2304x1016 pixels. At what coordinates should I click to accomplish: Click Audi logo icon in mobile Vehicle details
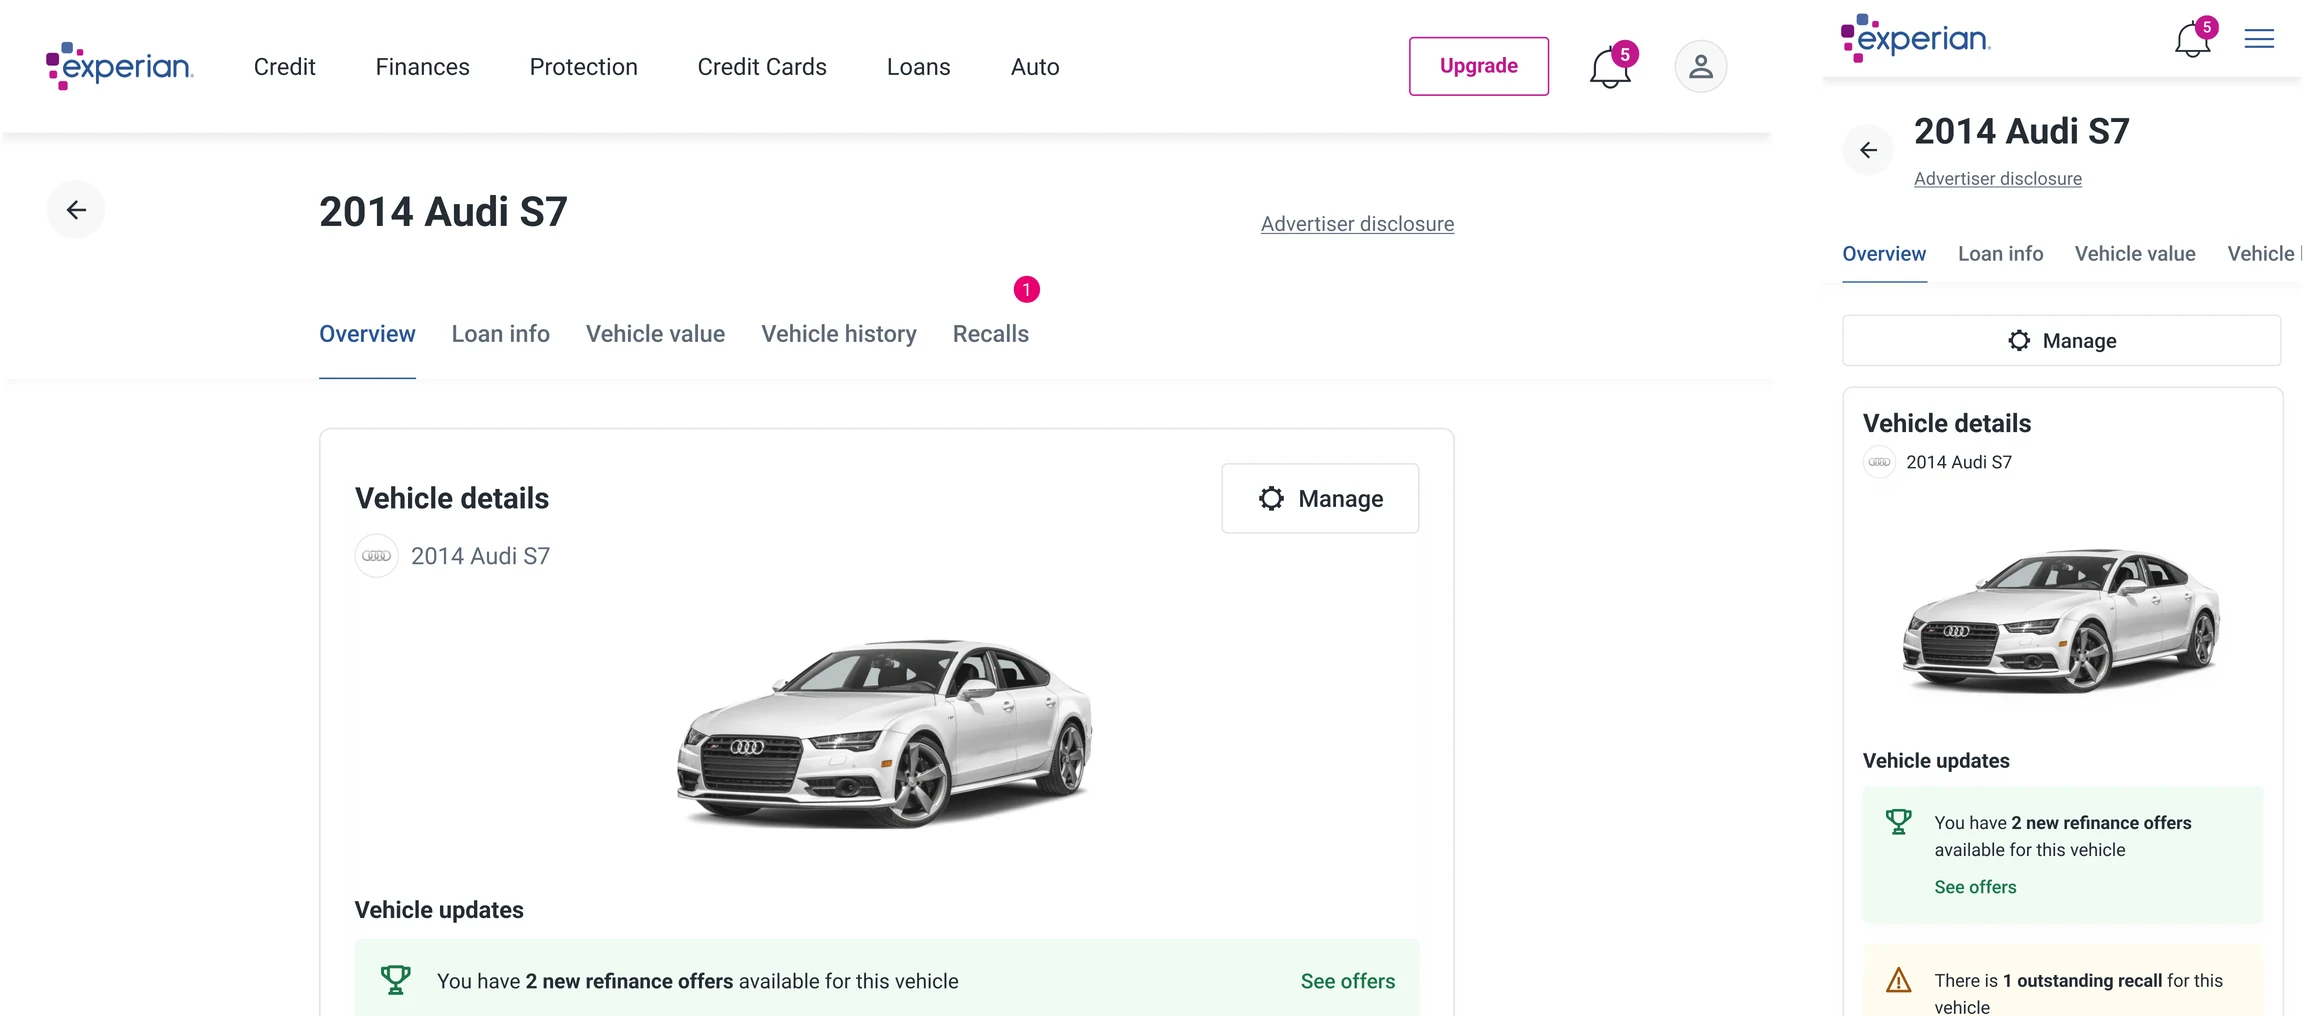click(x=1879, y=462)
